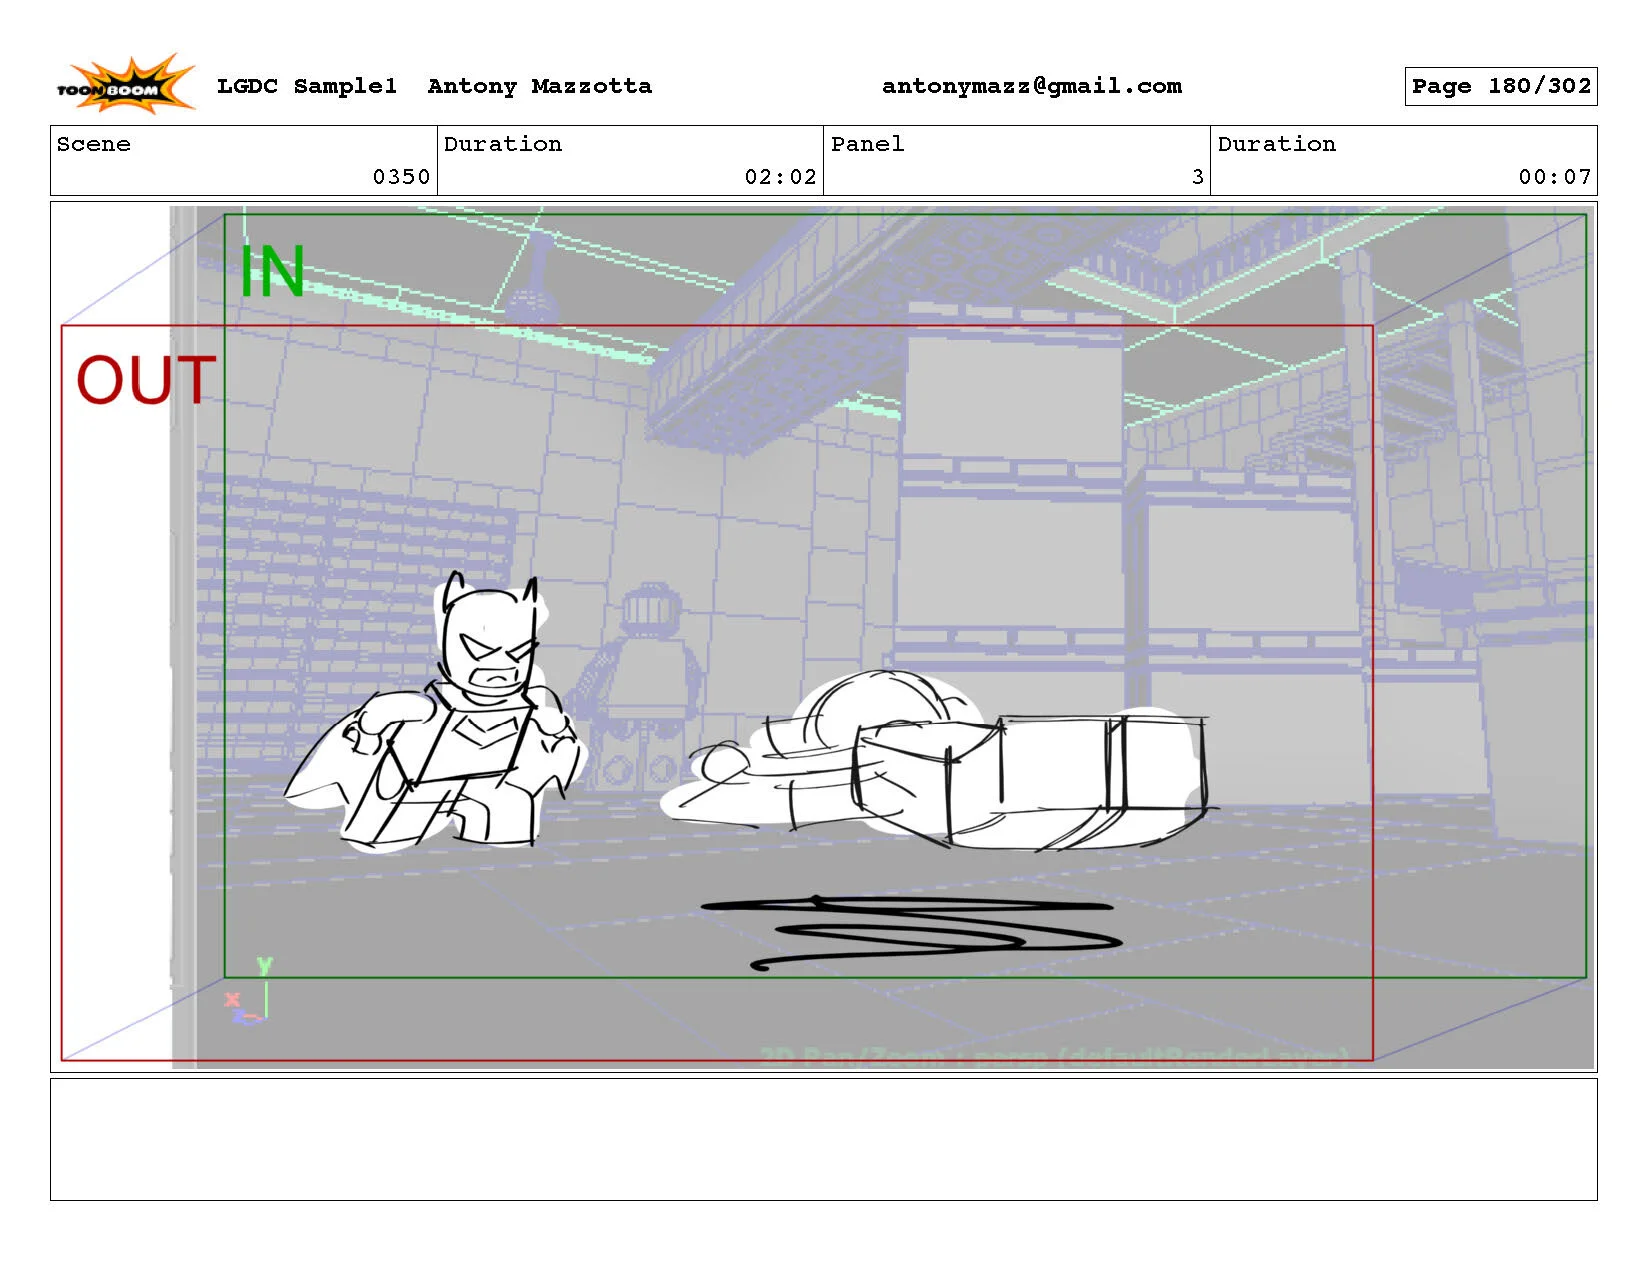Click the scene number '0350'
1648x1276 pixels.
[401, 177]
